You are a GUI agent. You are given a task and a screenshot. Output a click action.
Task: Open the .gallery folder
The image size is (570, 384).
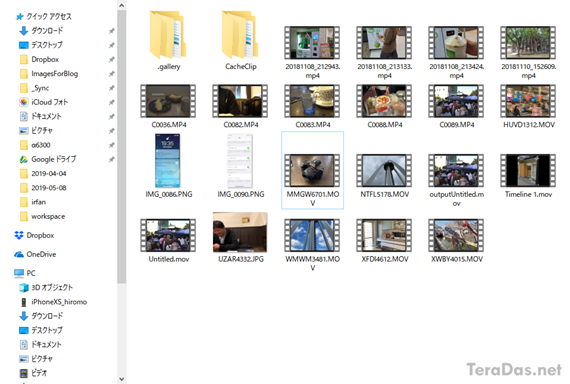click(168, 40)
